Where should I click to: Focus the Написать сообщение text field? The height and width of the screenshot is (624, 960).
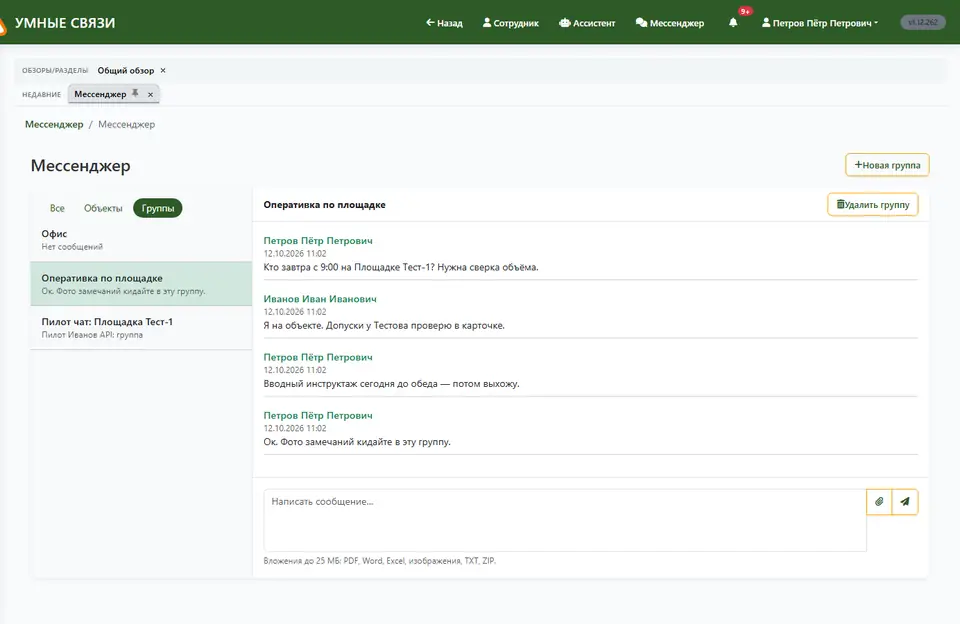click(x=565, y=520)
